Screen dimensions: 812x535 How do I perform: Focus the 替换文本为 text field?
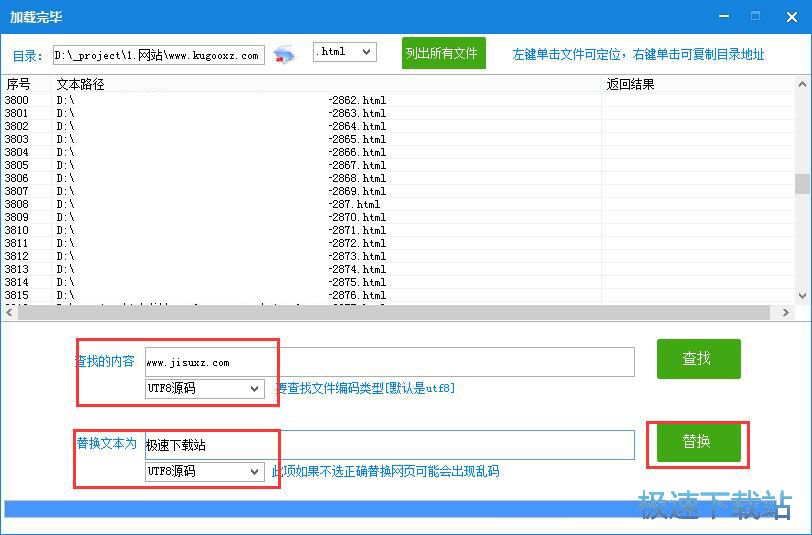coord(390,444)
